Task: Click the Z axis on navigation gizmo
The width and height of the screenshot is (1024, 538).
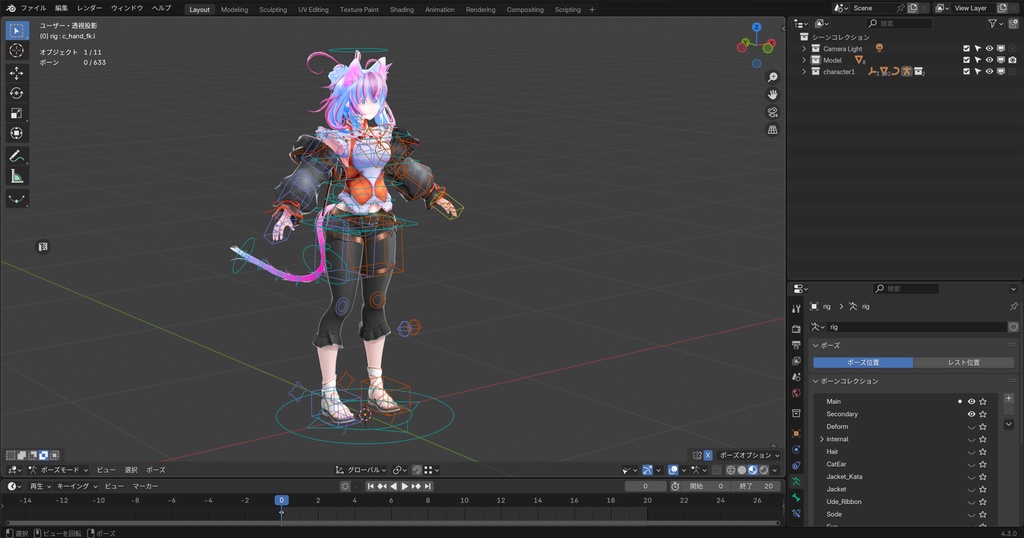Action: (756, 27)
